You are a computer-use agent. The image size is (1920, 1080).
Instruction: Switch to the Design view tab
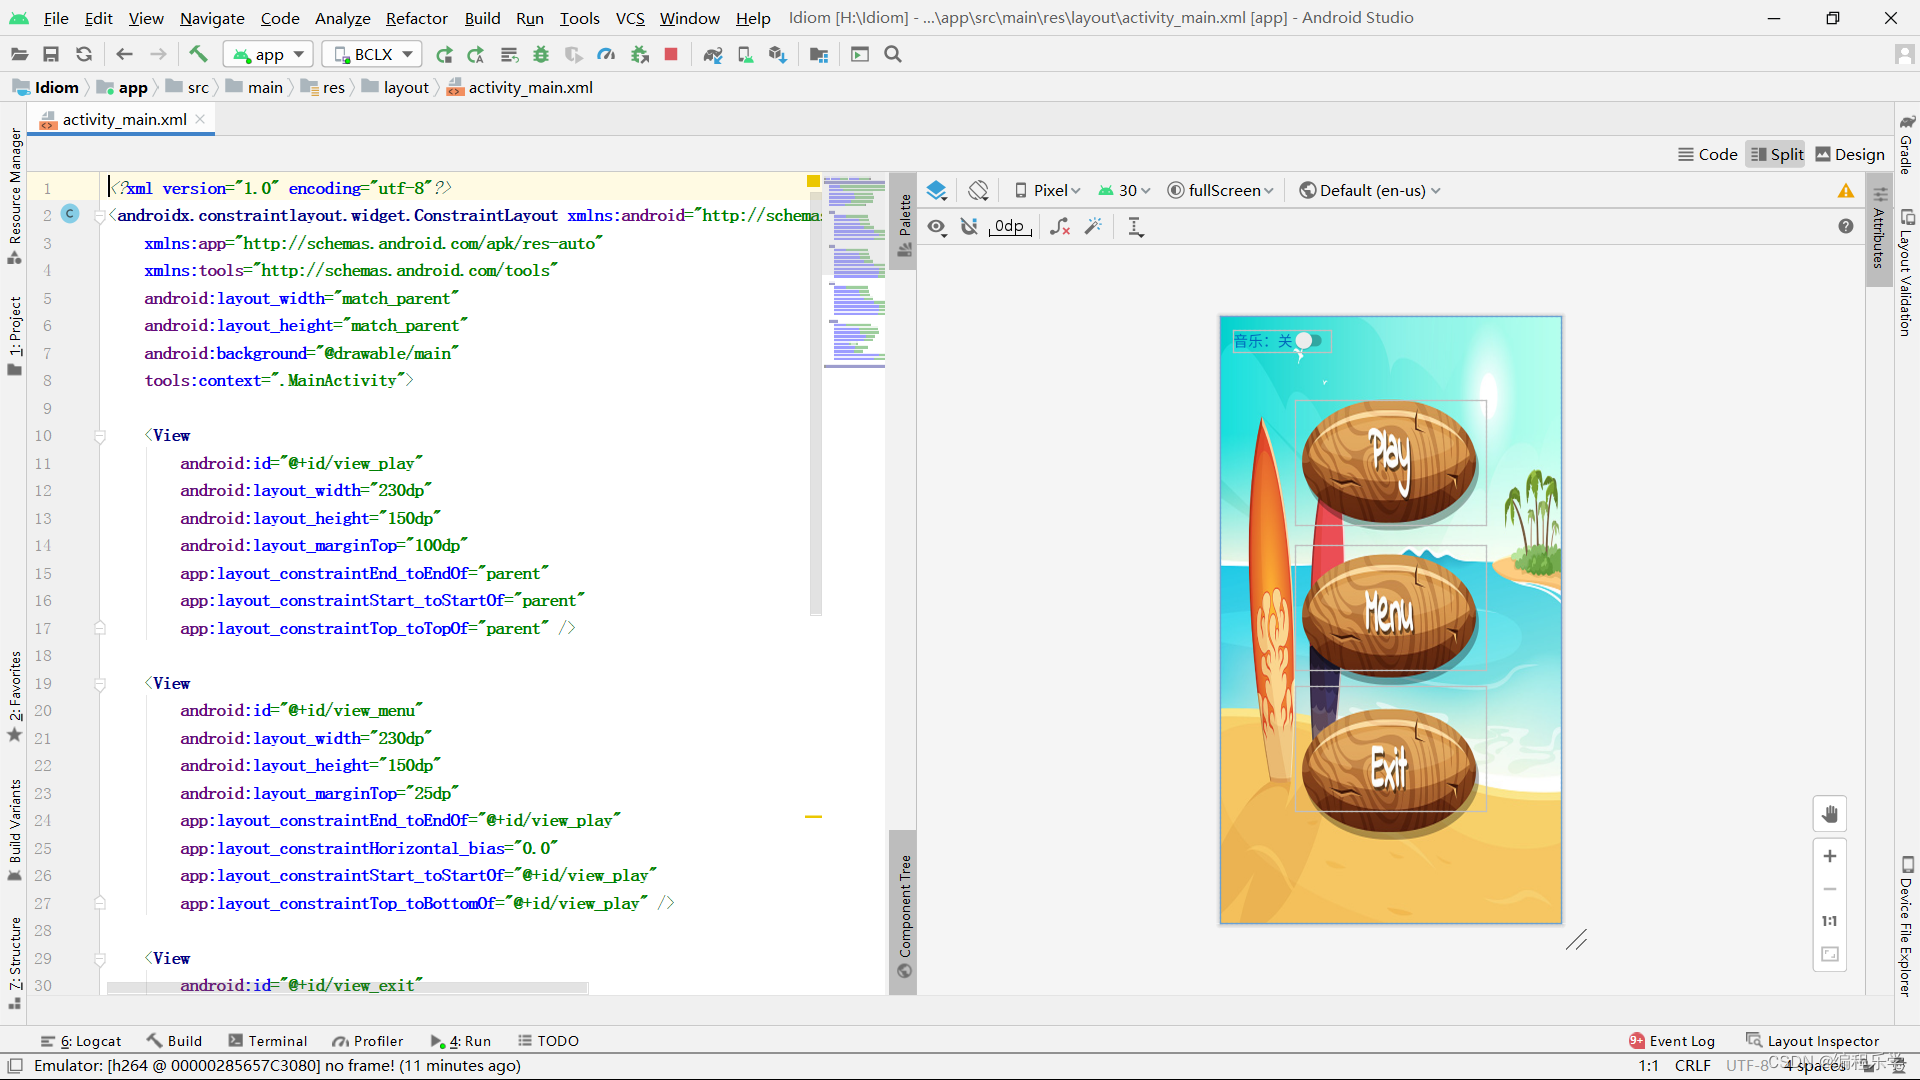pos(1850,154)
